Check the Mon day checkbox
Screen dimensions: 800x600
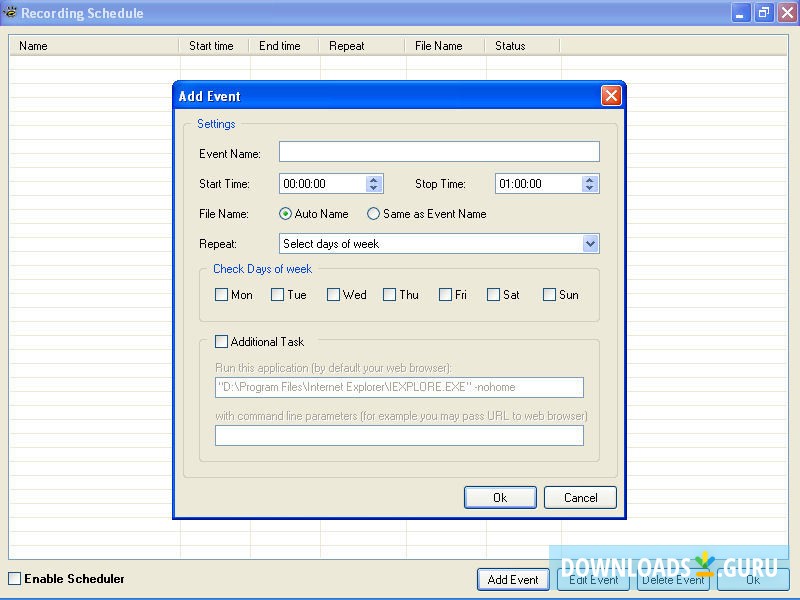pyautogui.click(x=221, y=294)
